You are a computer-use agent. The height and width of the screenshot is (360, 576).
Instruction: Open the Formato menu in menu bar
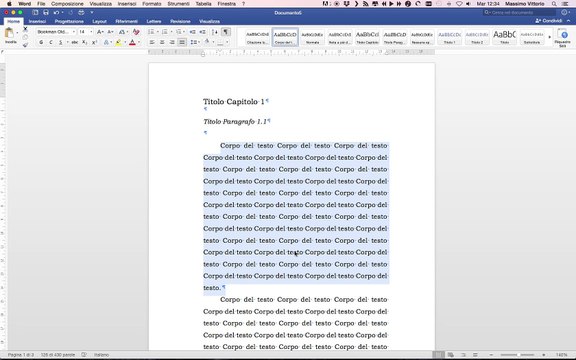pos(152,4)
